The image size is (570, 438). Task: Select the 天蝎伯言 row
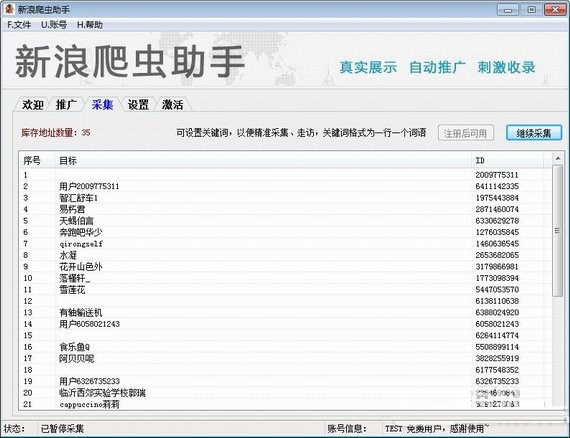[285, 221]
